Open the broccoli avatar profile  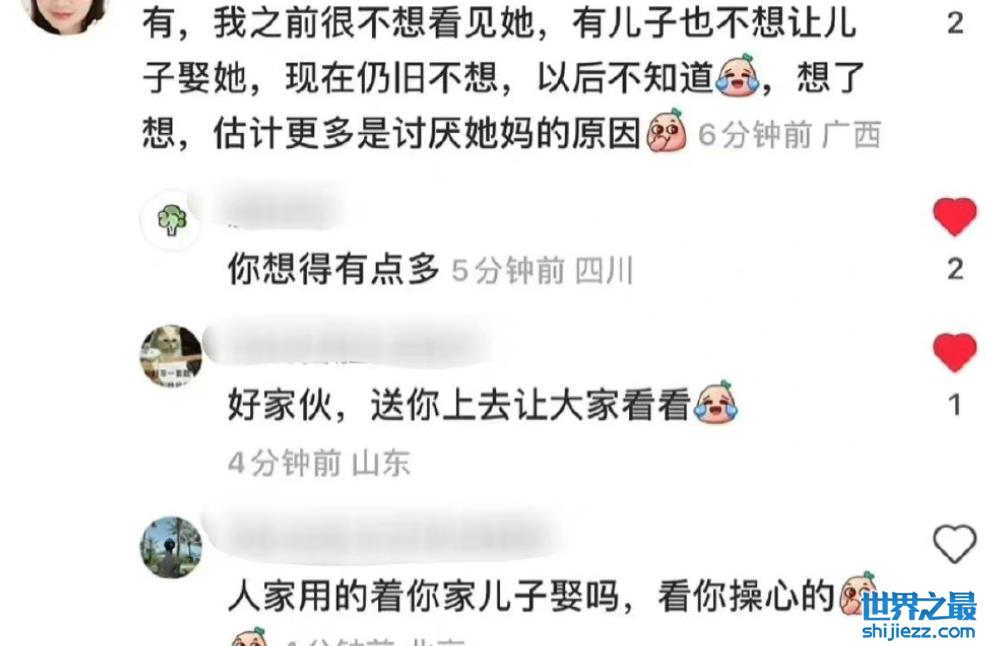click(x=172, y=220)
